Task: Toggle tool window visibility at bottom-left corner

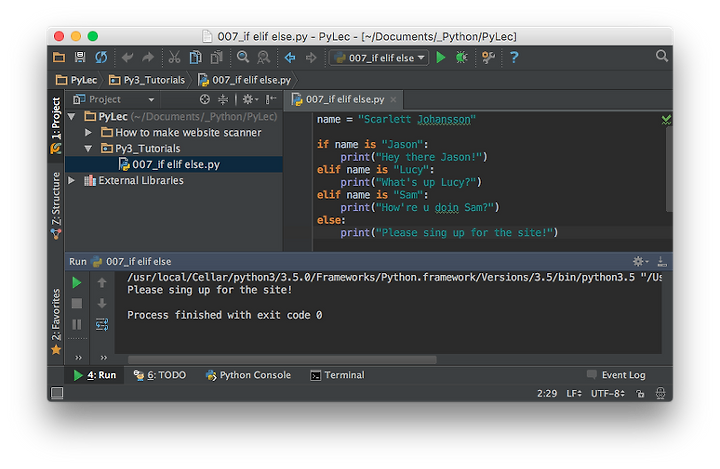Action: [x=57, y=393]
